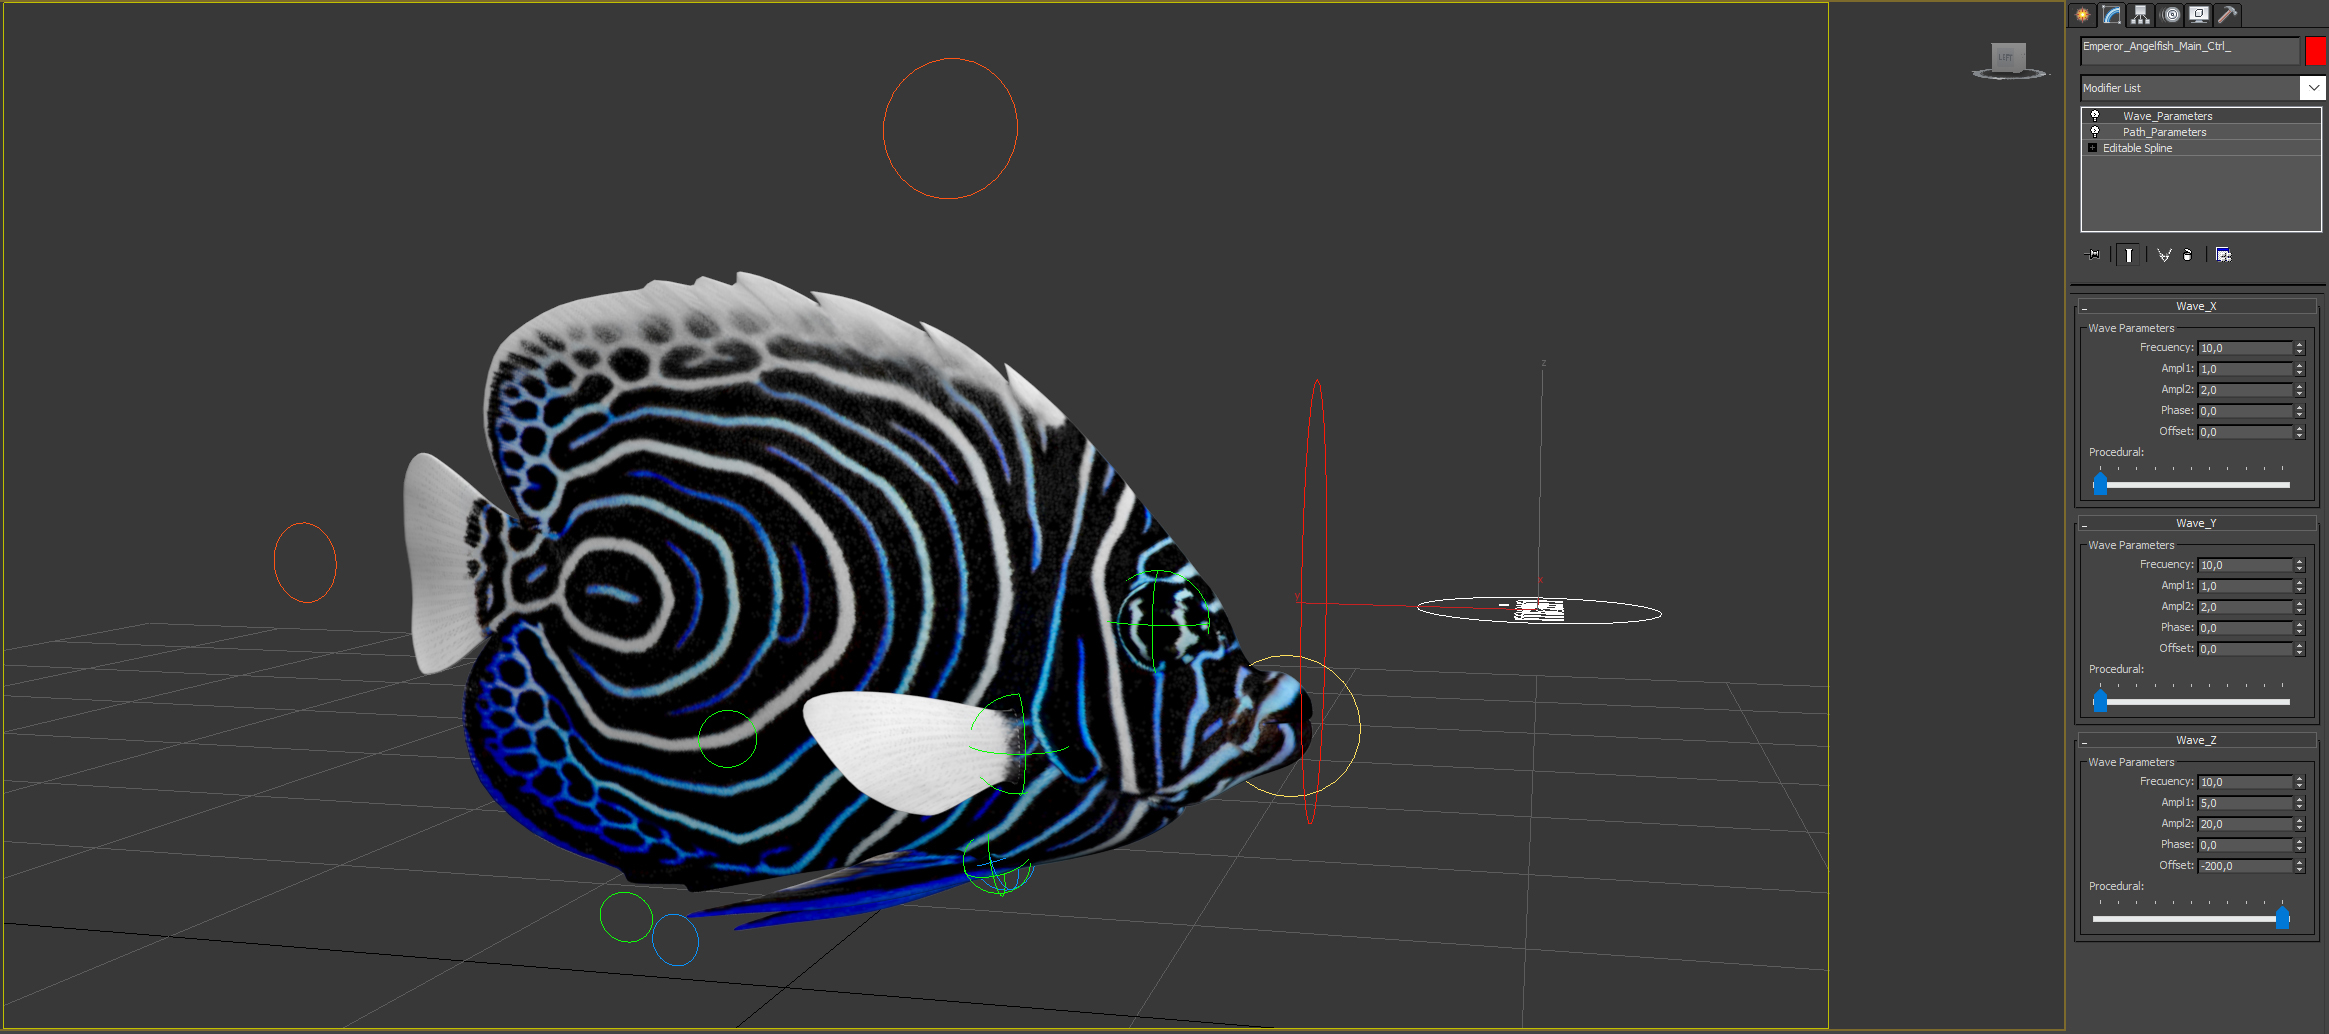Pin the modifier stack

tap(2092, 254)
